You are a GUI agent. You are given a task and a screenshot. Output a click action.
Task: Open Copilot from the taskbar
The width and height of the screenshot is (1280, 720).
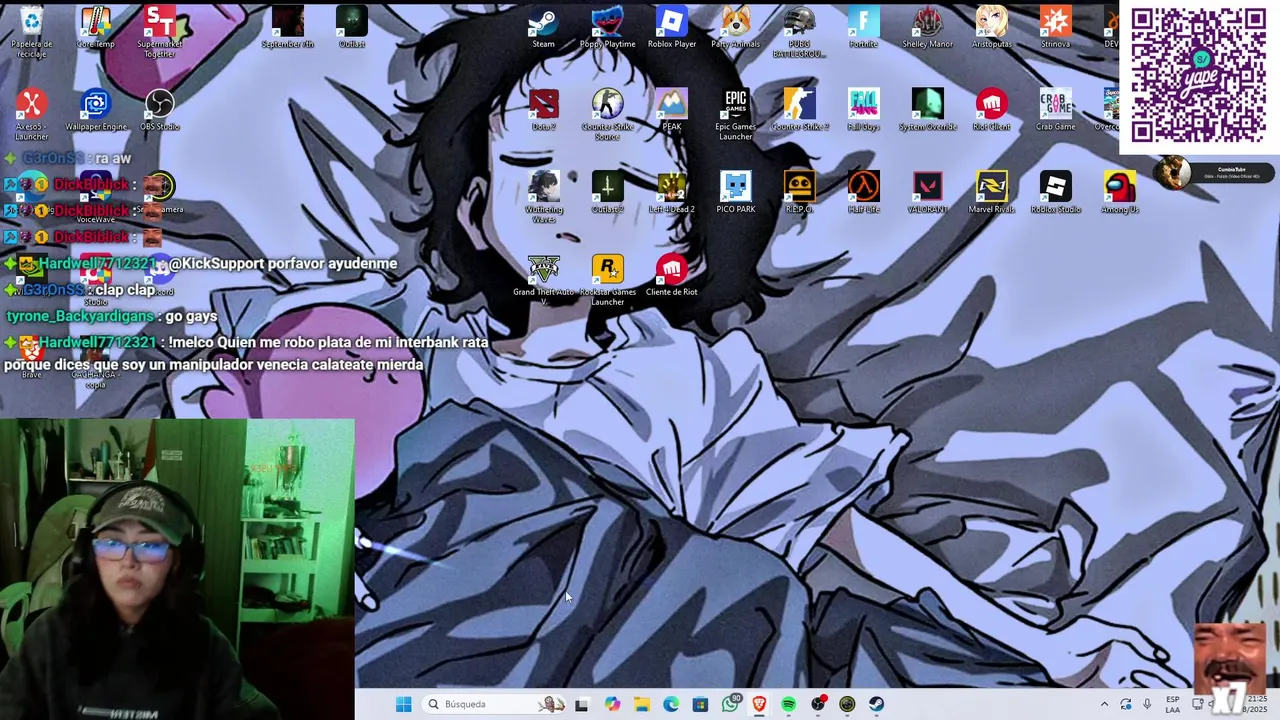point(612,704)
